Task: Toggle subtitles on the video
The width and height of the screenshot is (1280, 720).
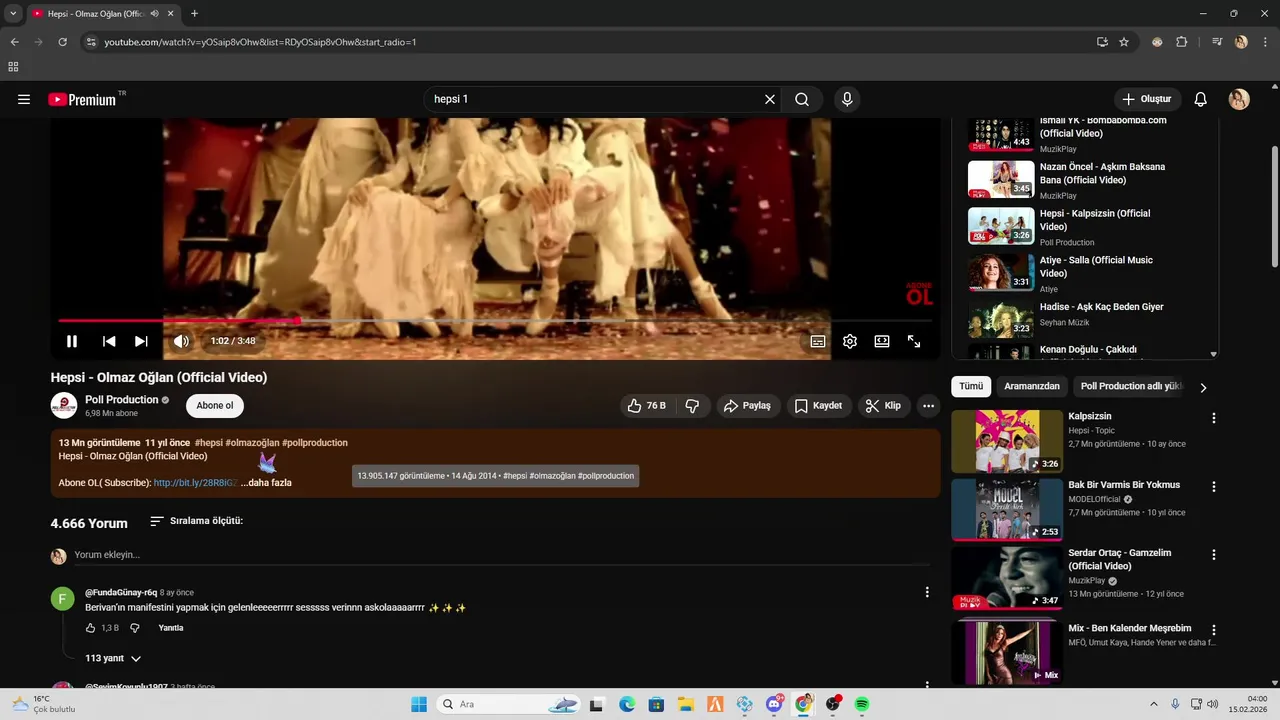Action: click(x=818, y=341)
